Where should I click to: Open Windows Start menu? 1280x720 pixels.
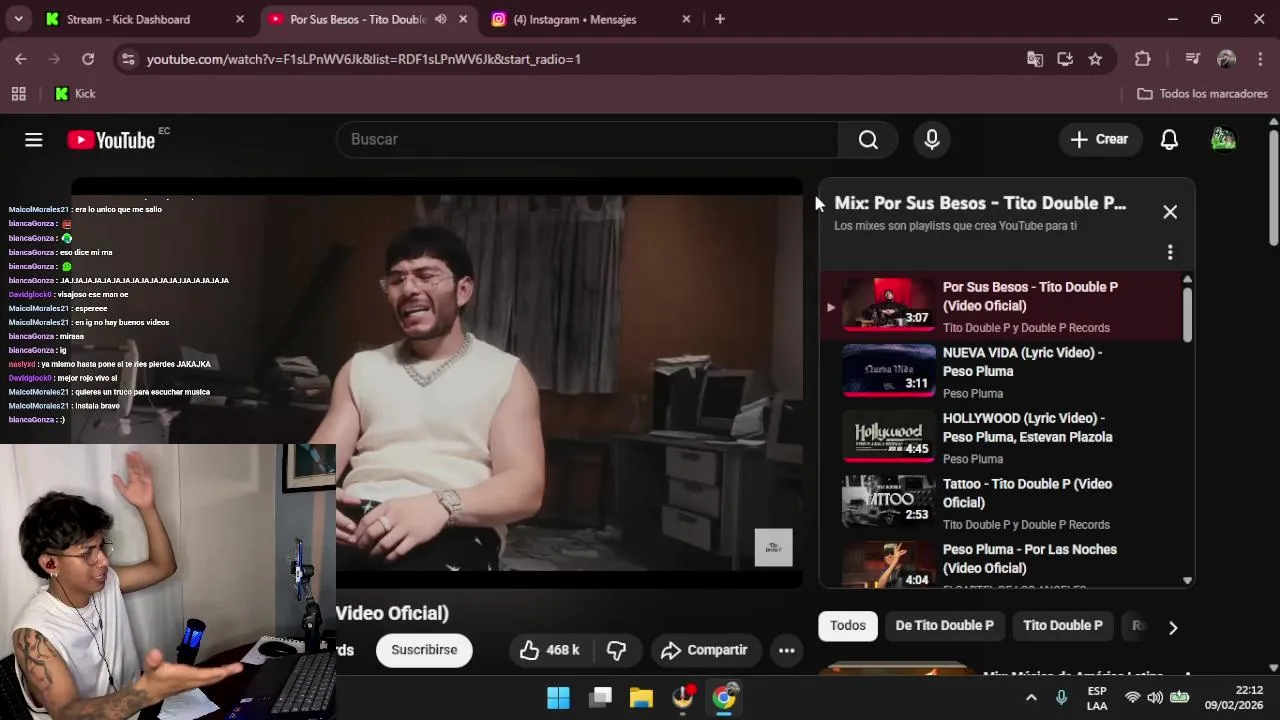coord(558,697)
